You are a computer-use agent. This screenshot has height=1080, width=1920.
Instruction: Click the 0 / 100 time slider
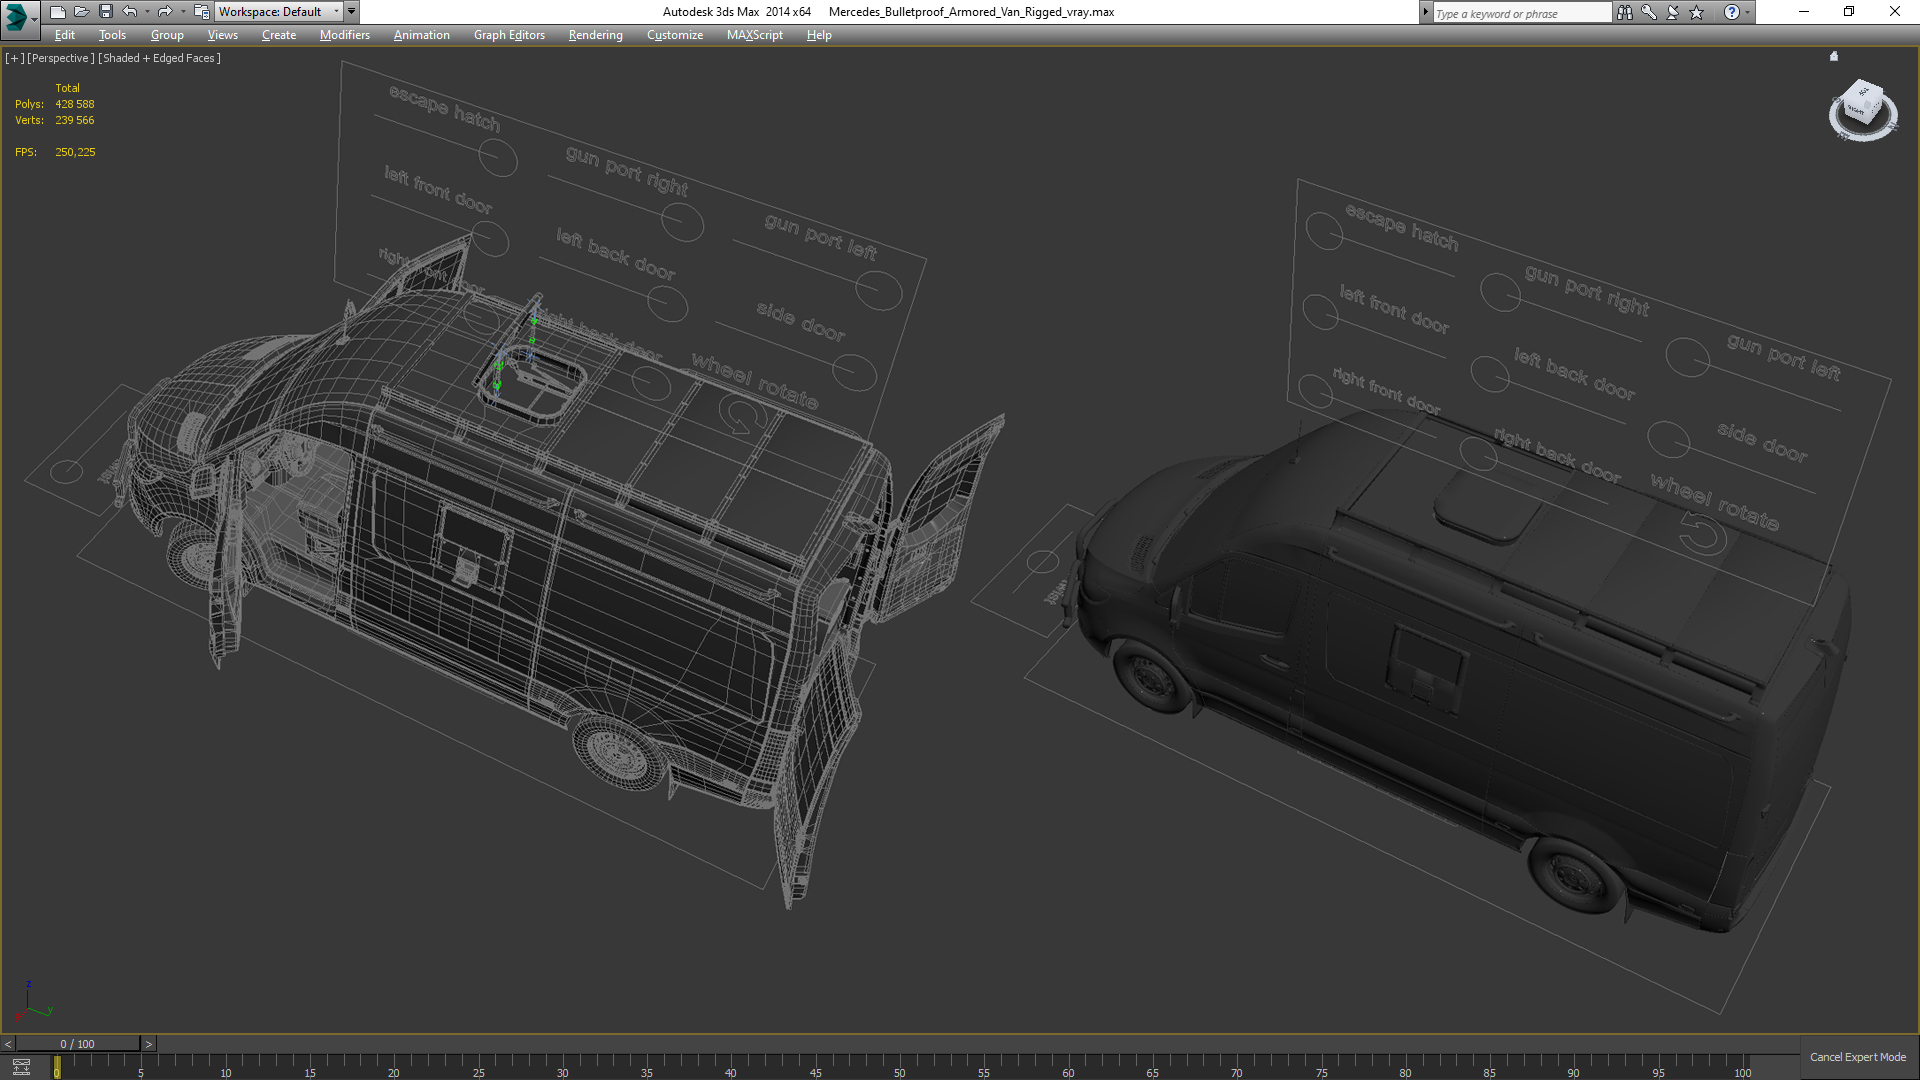pos(77,1044)
